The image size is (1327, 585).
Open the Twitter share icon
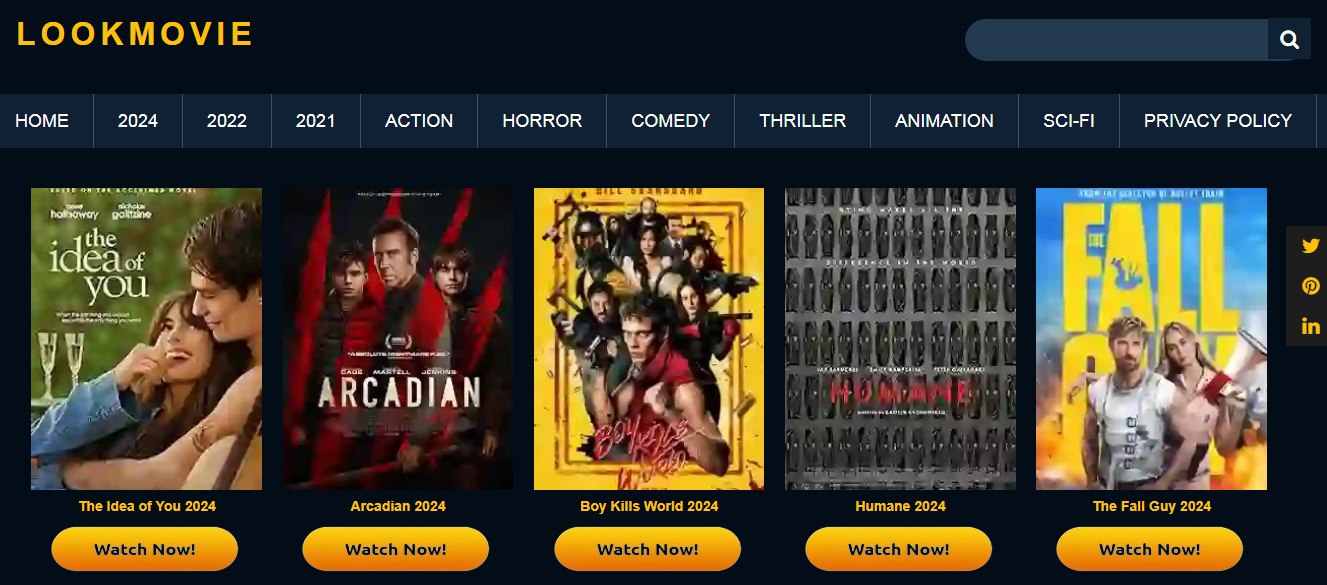click(x=1310, y=246)
